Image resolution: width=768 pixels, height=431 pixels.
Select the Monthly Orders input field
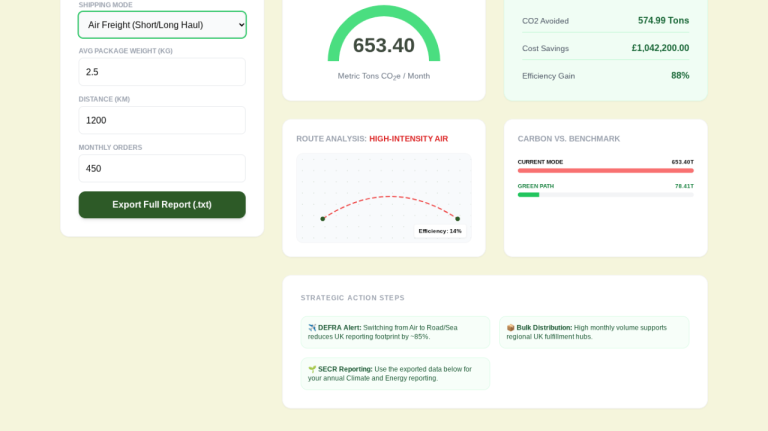click(162, 168)
